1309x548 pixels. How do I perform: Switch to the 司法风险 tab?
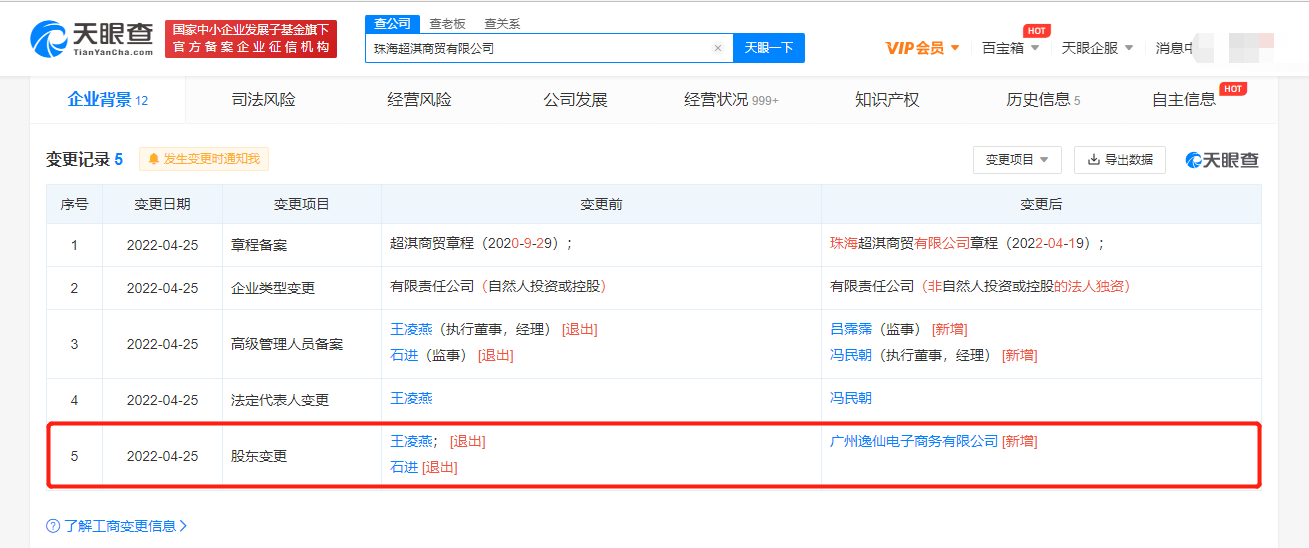click(263, 100)
